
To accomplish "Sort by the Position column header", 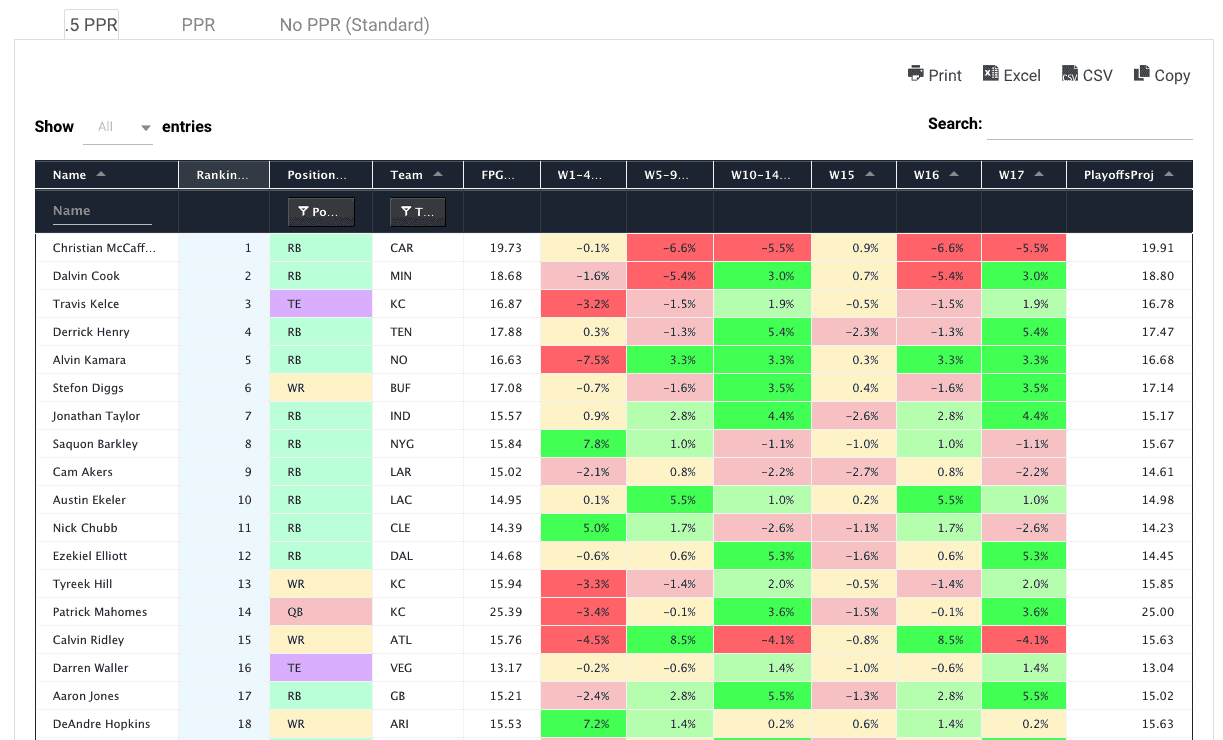I will click(x=321, y=175).
